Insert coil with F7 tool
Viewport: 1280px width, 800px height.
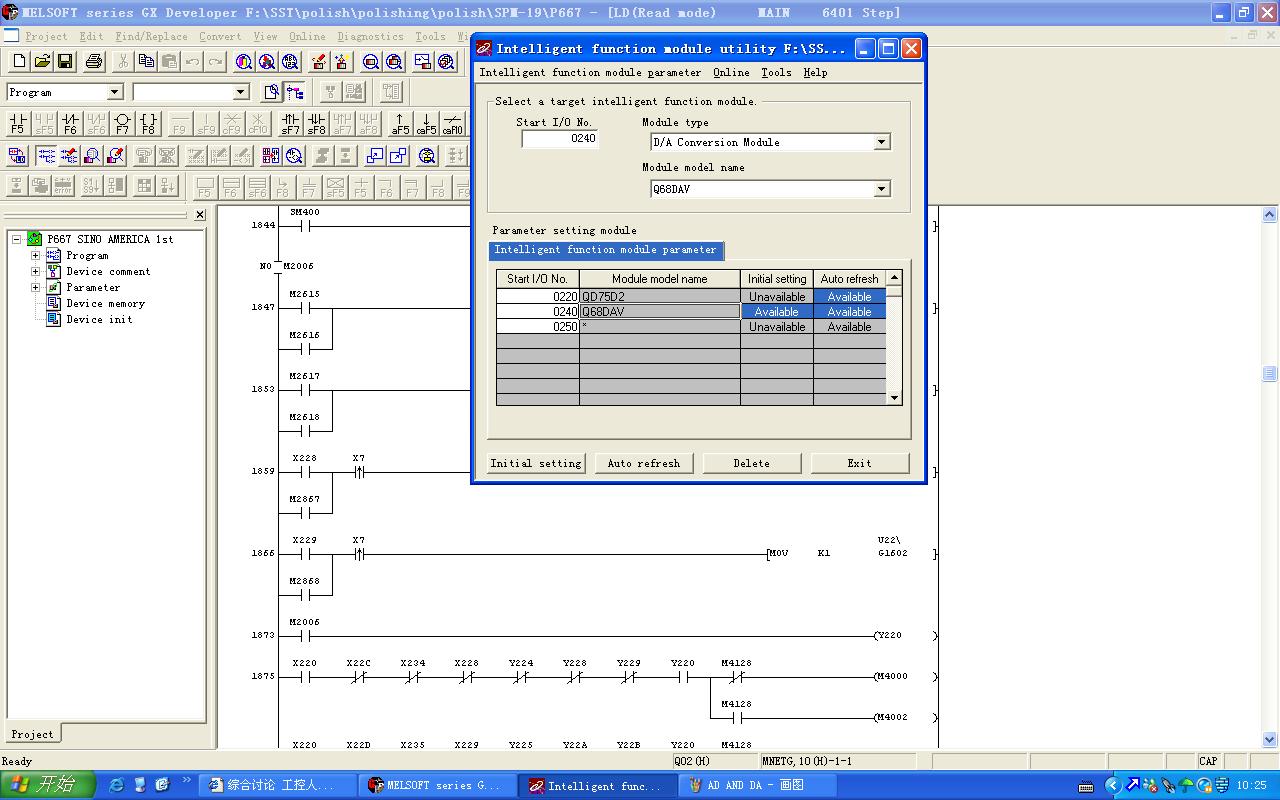pyautogui.click(x=122, y=123)
